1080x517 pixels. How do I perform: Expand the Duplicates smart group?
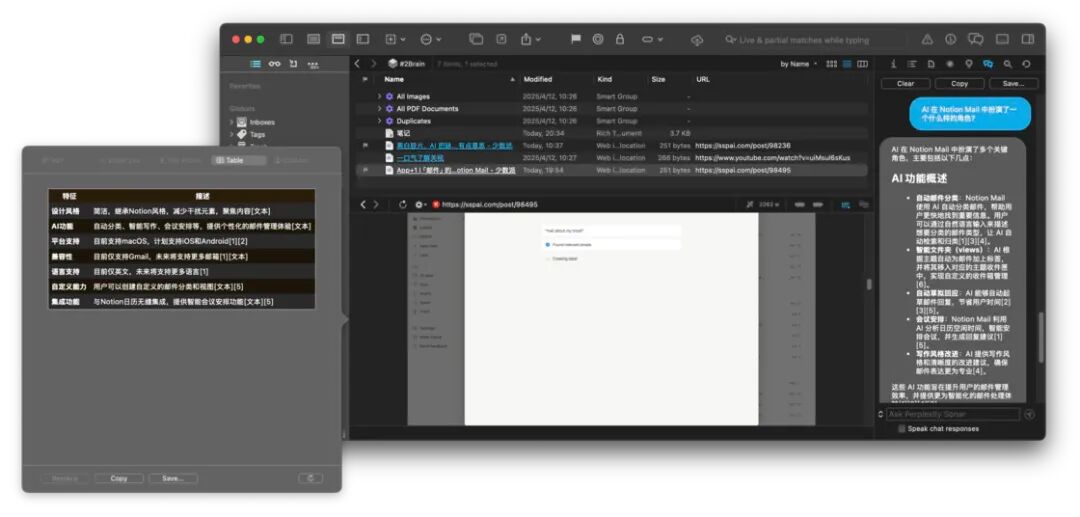tap(379, 121)
